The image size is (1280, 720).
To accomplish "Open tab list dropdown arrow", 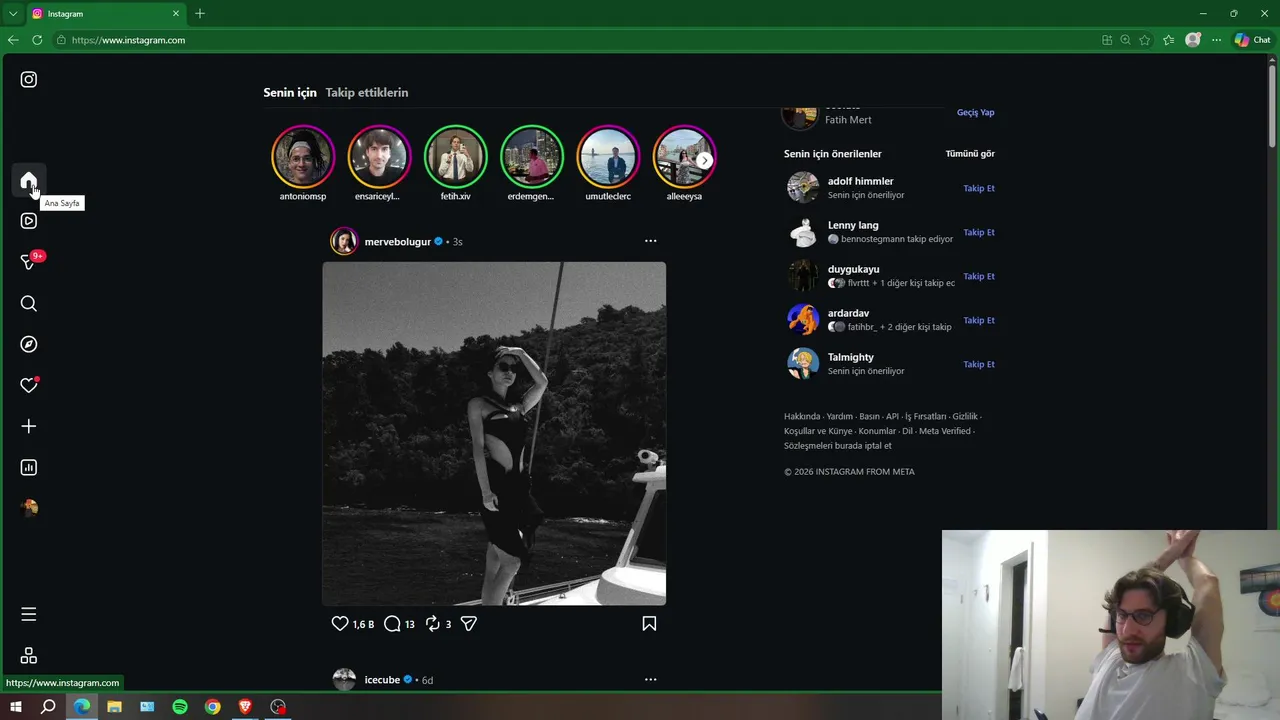I will (x=13, y=13).
